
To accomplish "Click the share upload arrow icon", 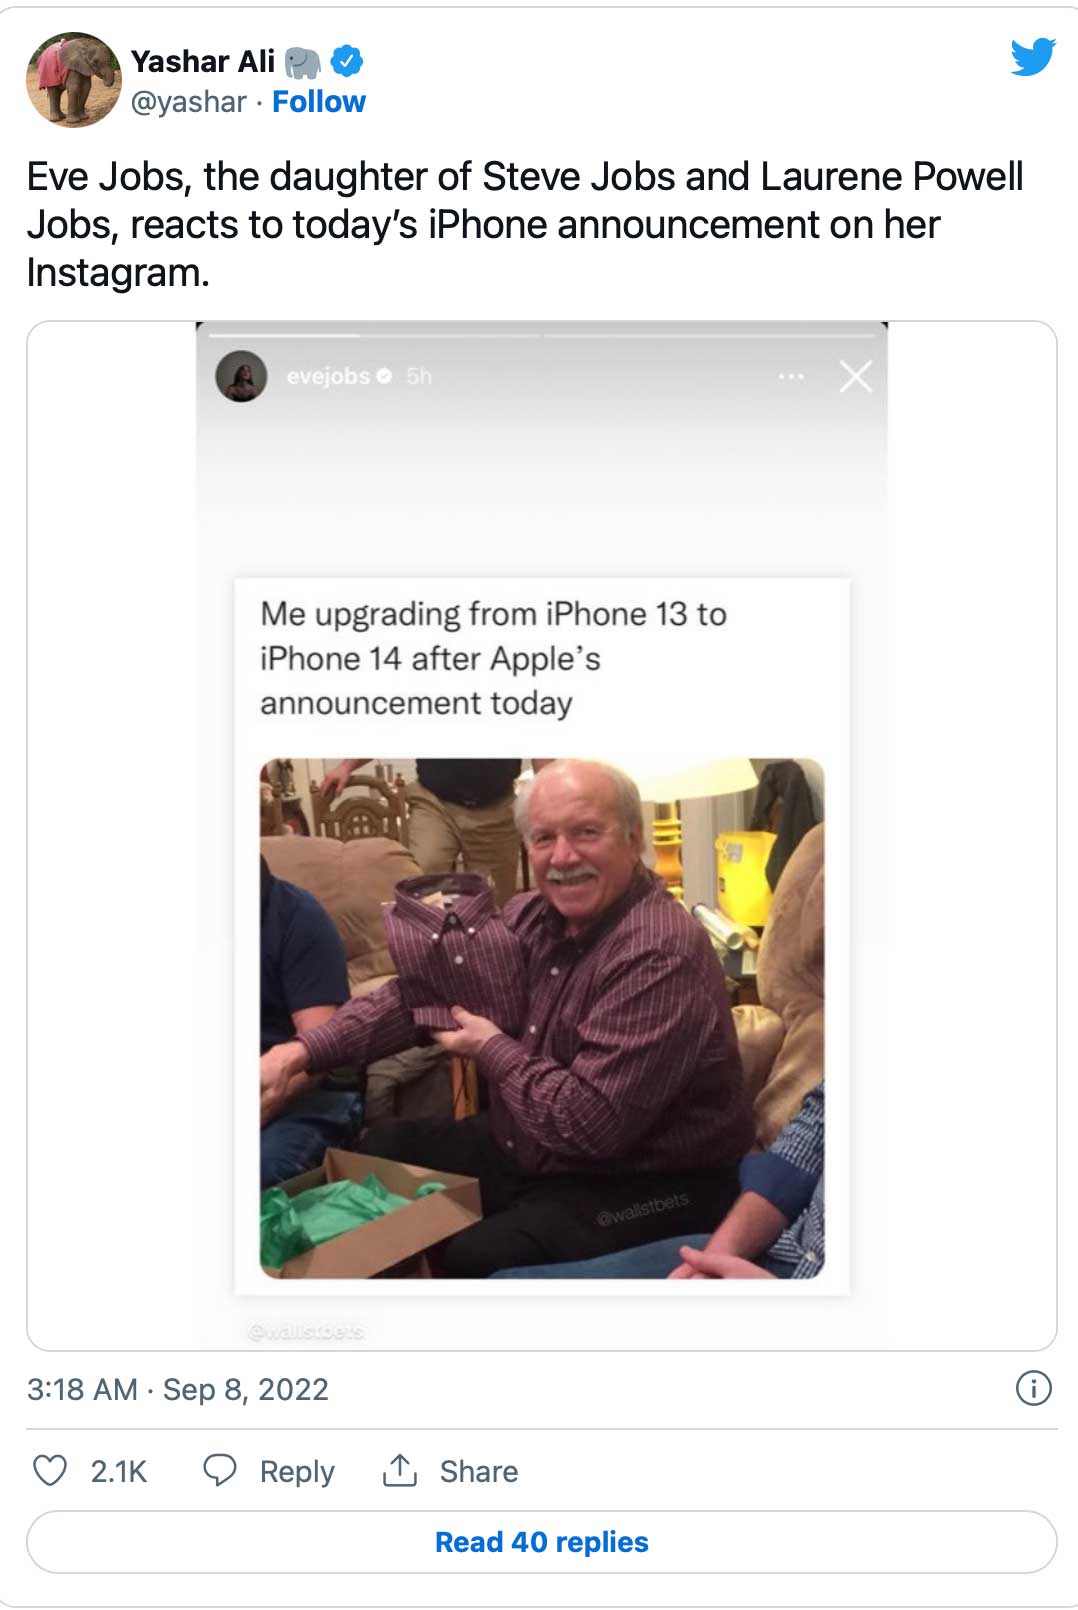I will (400, 1470).
